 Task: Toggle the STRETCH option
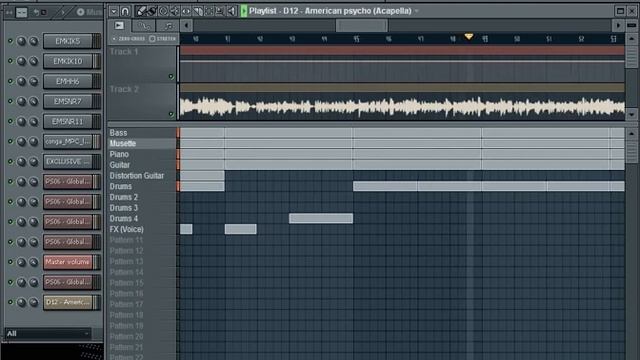click(162, 39)
